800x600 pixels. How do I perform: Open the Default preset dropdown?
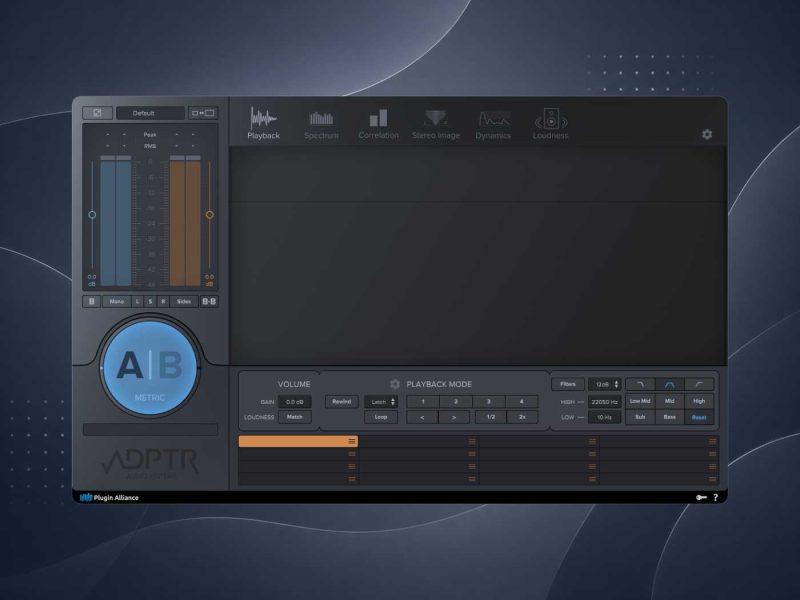pos(150,113)
